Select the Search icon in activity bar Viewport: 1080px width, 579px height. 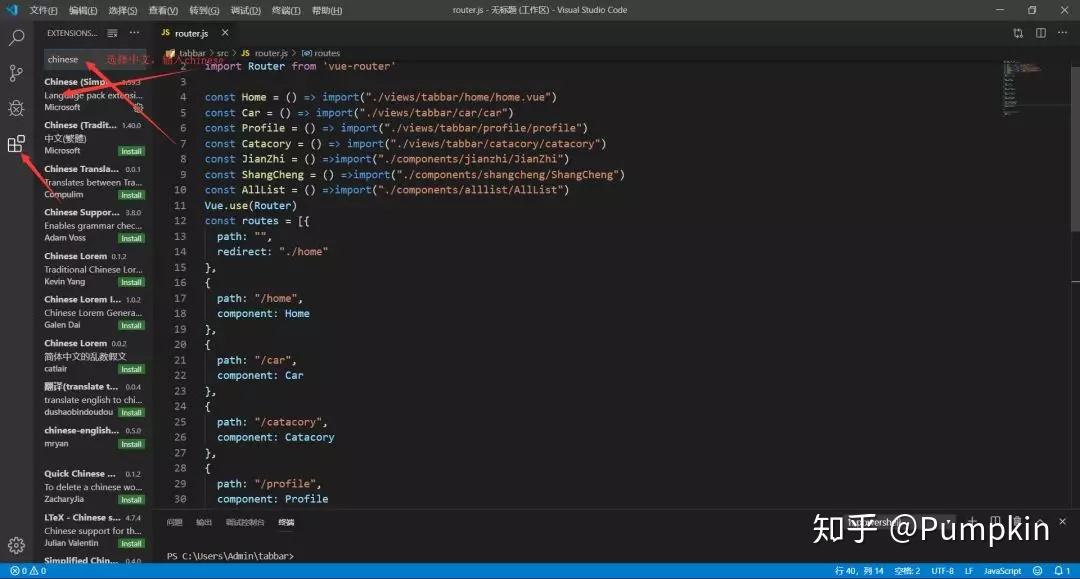(x=16, y=38)
